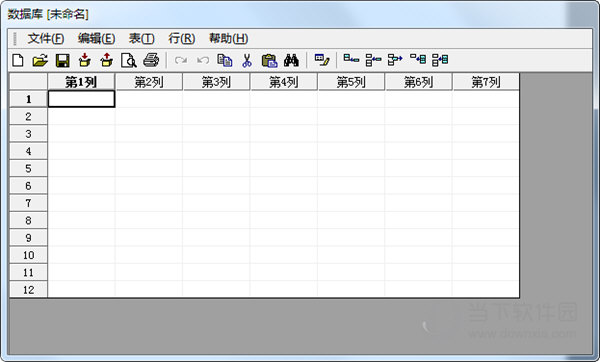
Task: Click the export icon with up arrow
Action: [107, 60]
